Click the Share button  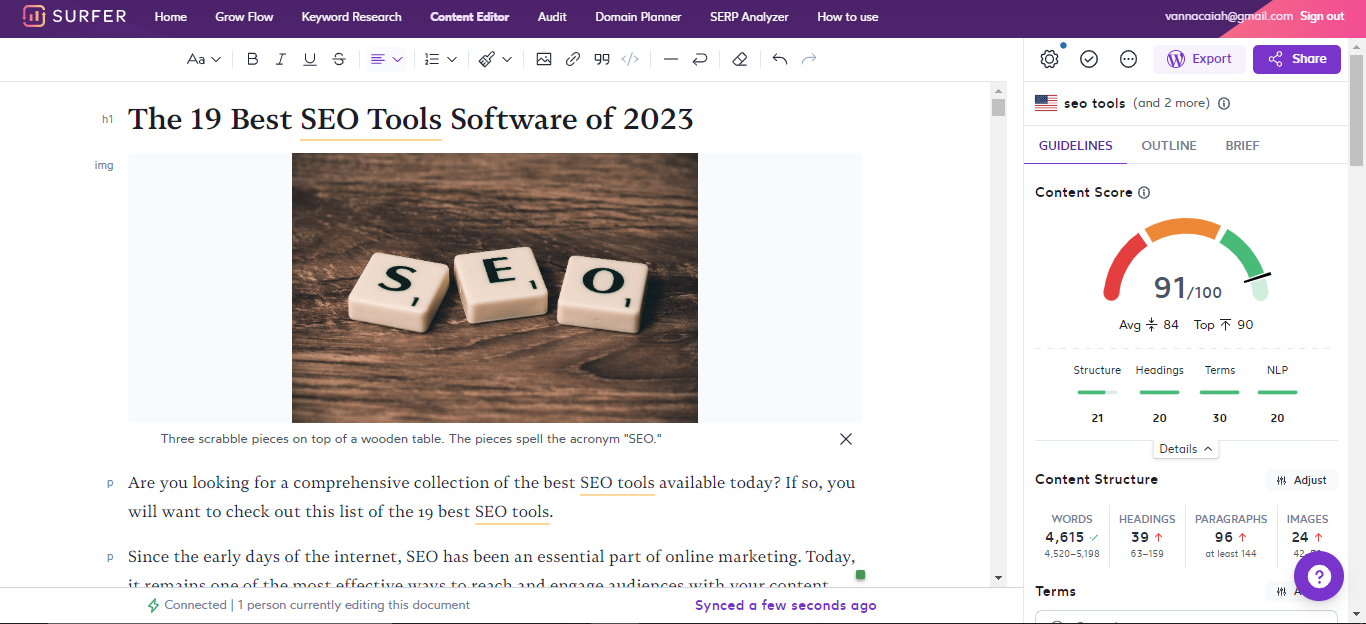coord(1297,59)
